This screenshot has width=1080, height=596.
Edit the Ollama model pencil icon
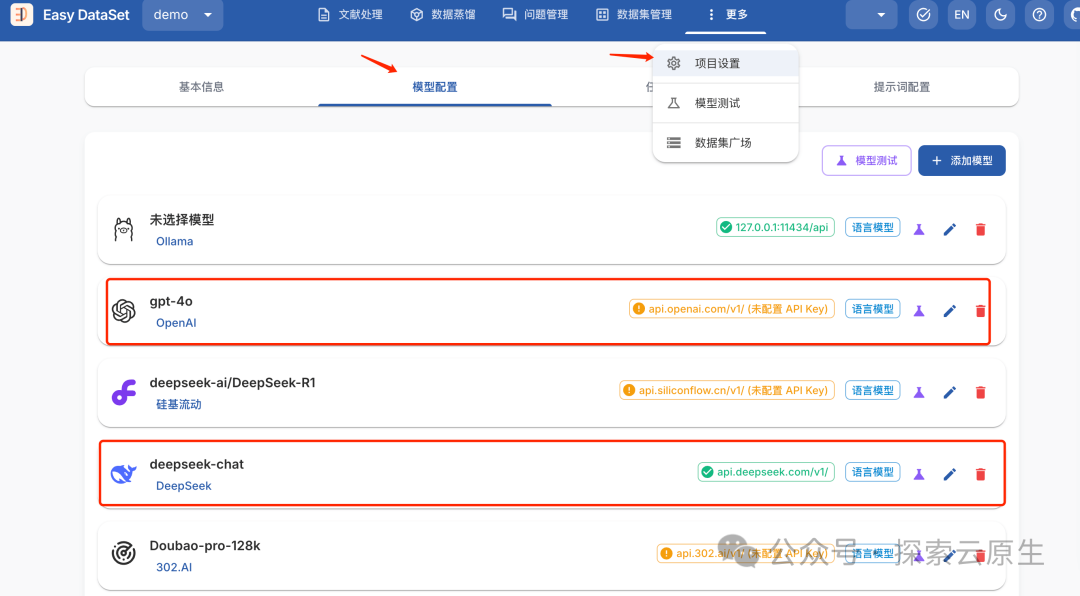[x=950, y=229]
